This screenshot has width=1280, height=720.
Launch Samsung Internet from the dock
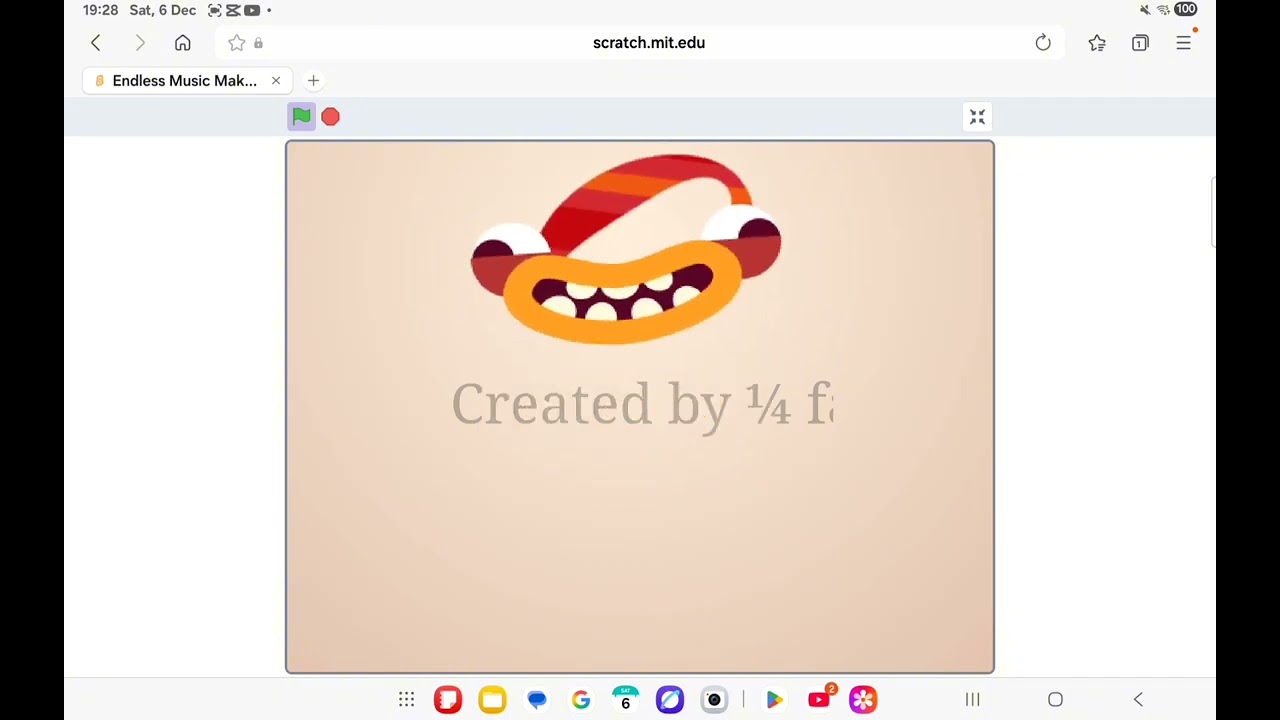pos(670,700)
